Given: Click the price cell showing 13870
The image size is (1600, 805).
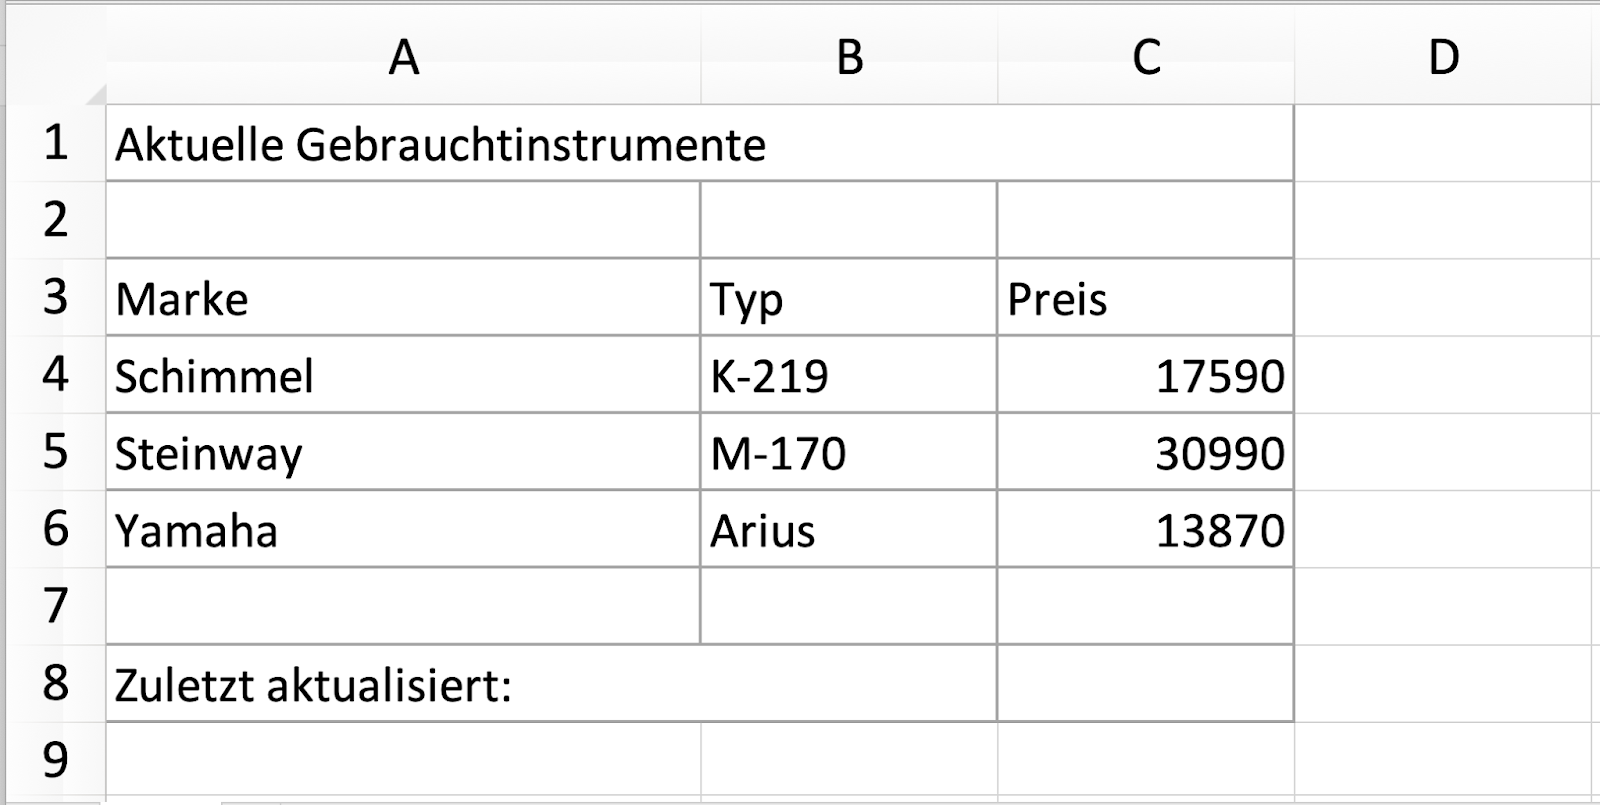Looking at the screenshot, I should [x=1146, y=529].
